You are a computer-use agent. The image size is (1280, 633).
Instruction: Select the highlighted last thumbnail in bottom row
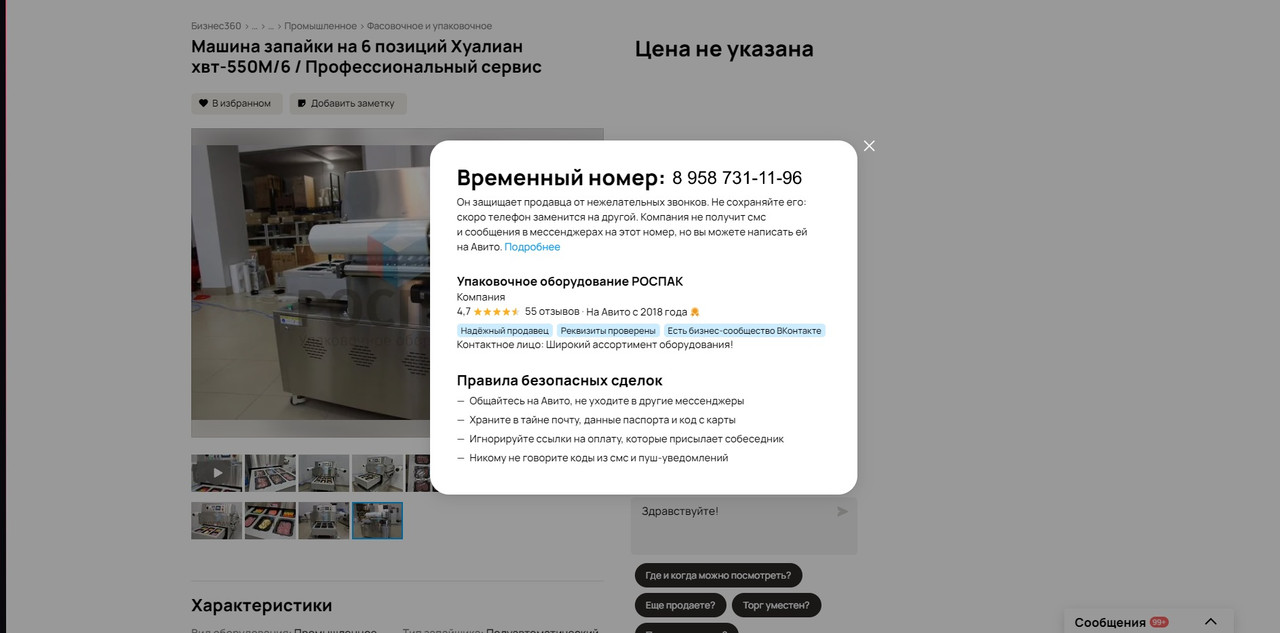[377, 521]
